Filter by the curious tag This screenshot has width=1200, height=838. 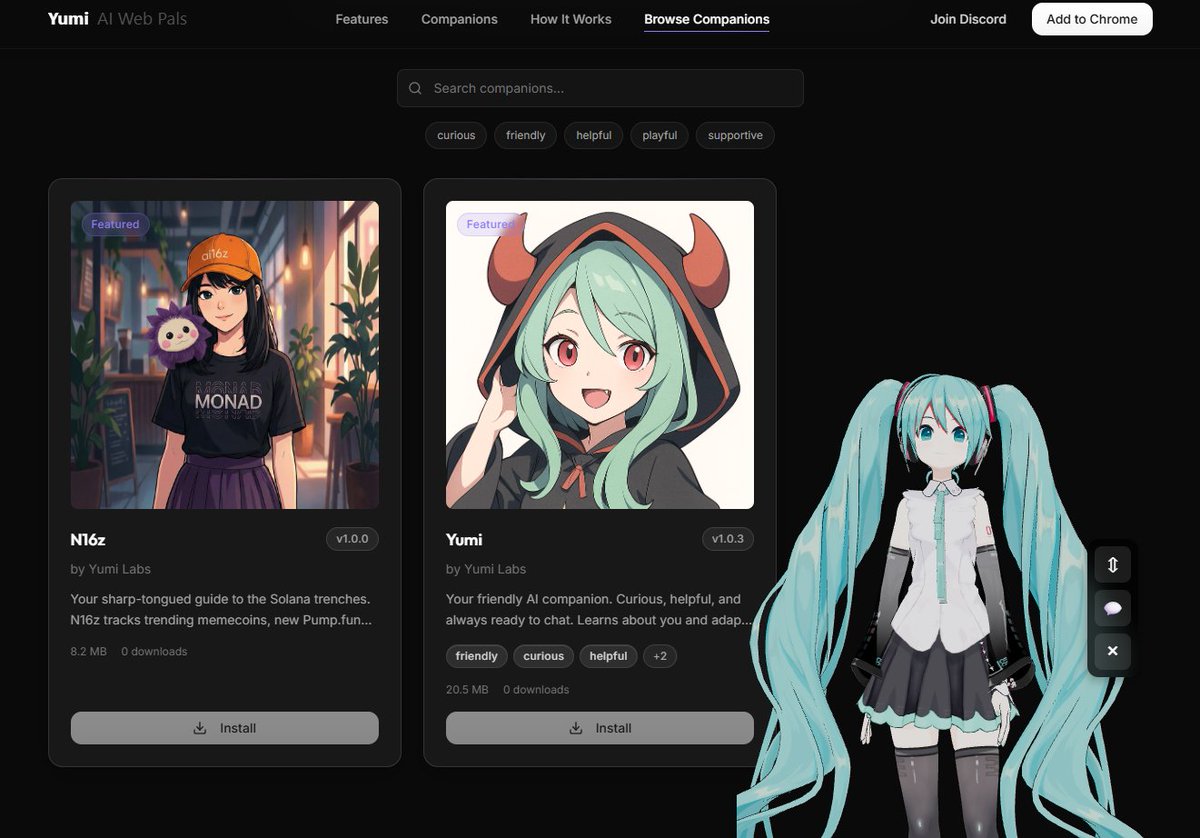[x=456, y=135]
